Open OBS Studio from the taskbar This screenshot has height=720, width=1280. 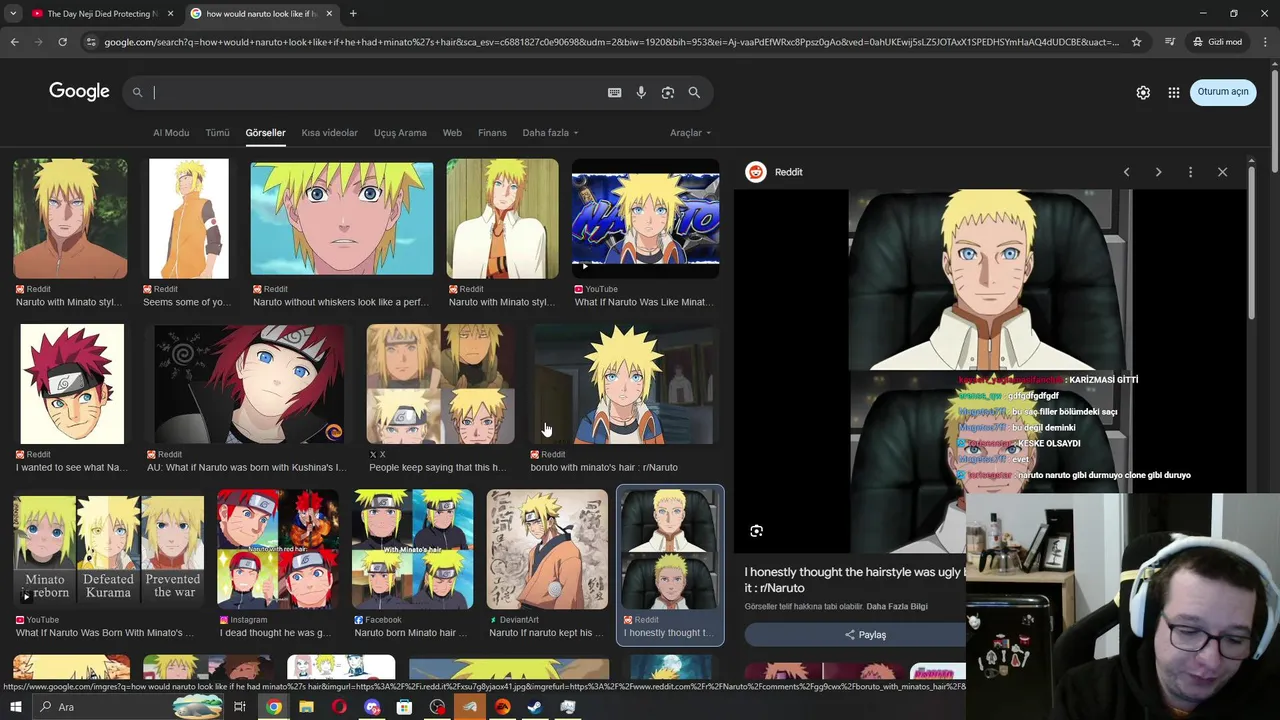437,707
